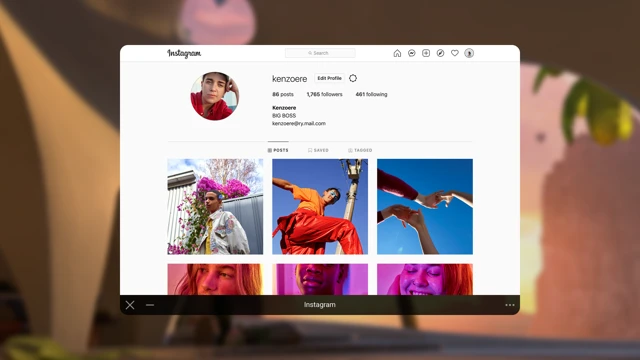
Task: Switch to the Posts tab
Action: coord(278,150)
